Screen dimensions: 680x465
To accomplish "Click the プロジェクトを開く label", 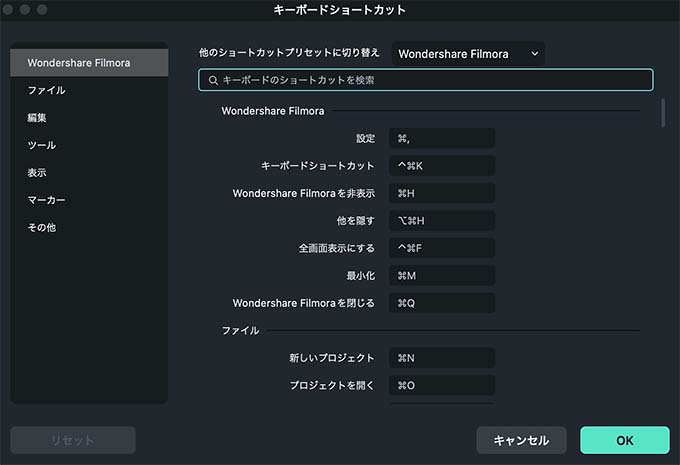I will (x=332, y=385).
